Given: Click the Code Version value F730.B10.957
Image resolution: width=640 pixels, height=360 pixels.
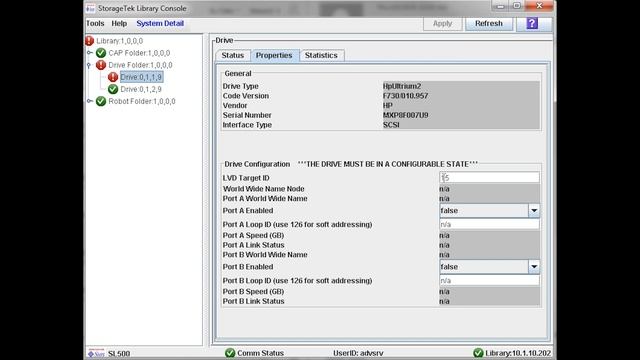Looking at the screenshot, I should (405, 96).
